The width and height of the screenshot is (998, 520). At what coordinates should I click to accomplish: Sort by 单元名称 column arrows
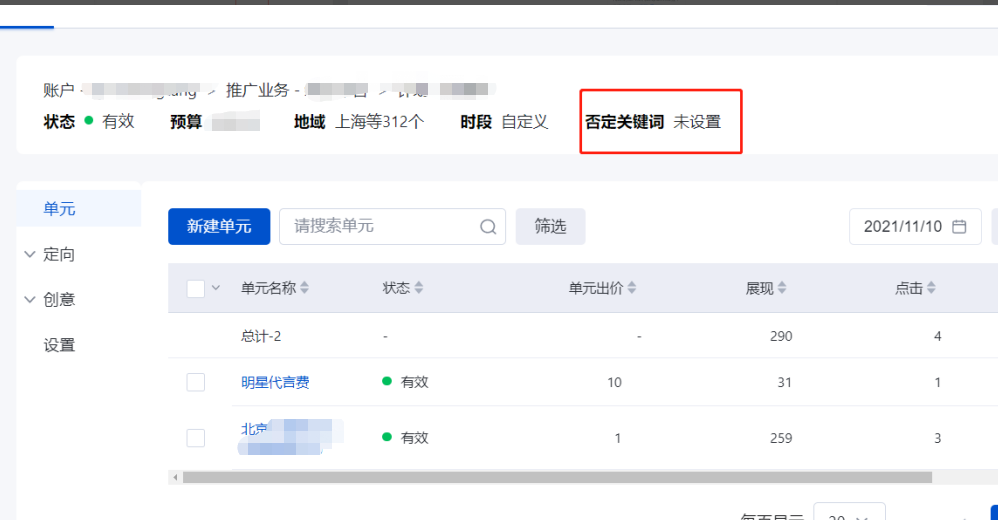coord(305,288)
